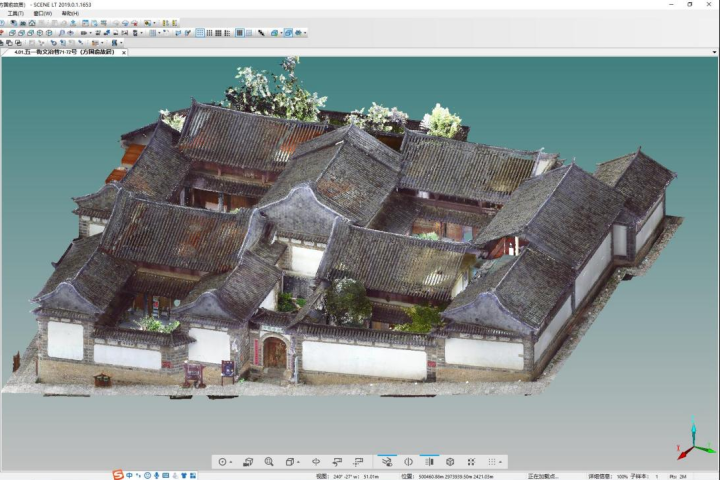Expand the navigation mode dropdown arrow
The width and height of the screenshot is (720, 480).
[232, 462]
